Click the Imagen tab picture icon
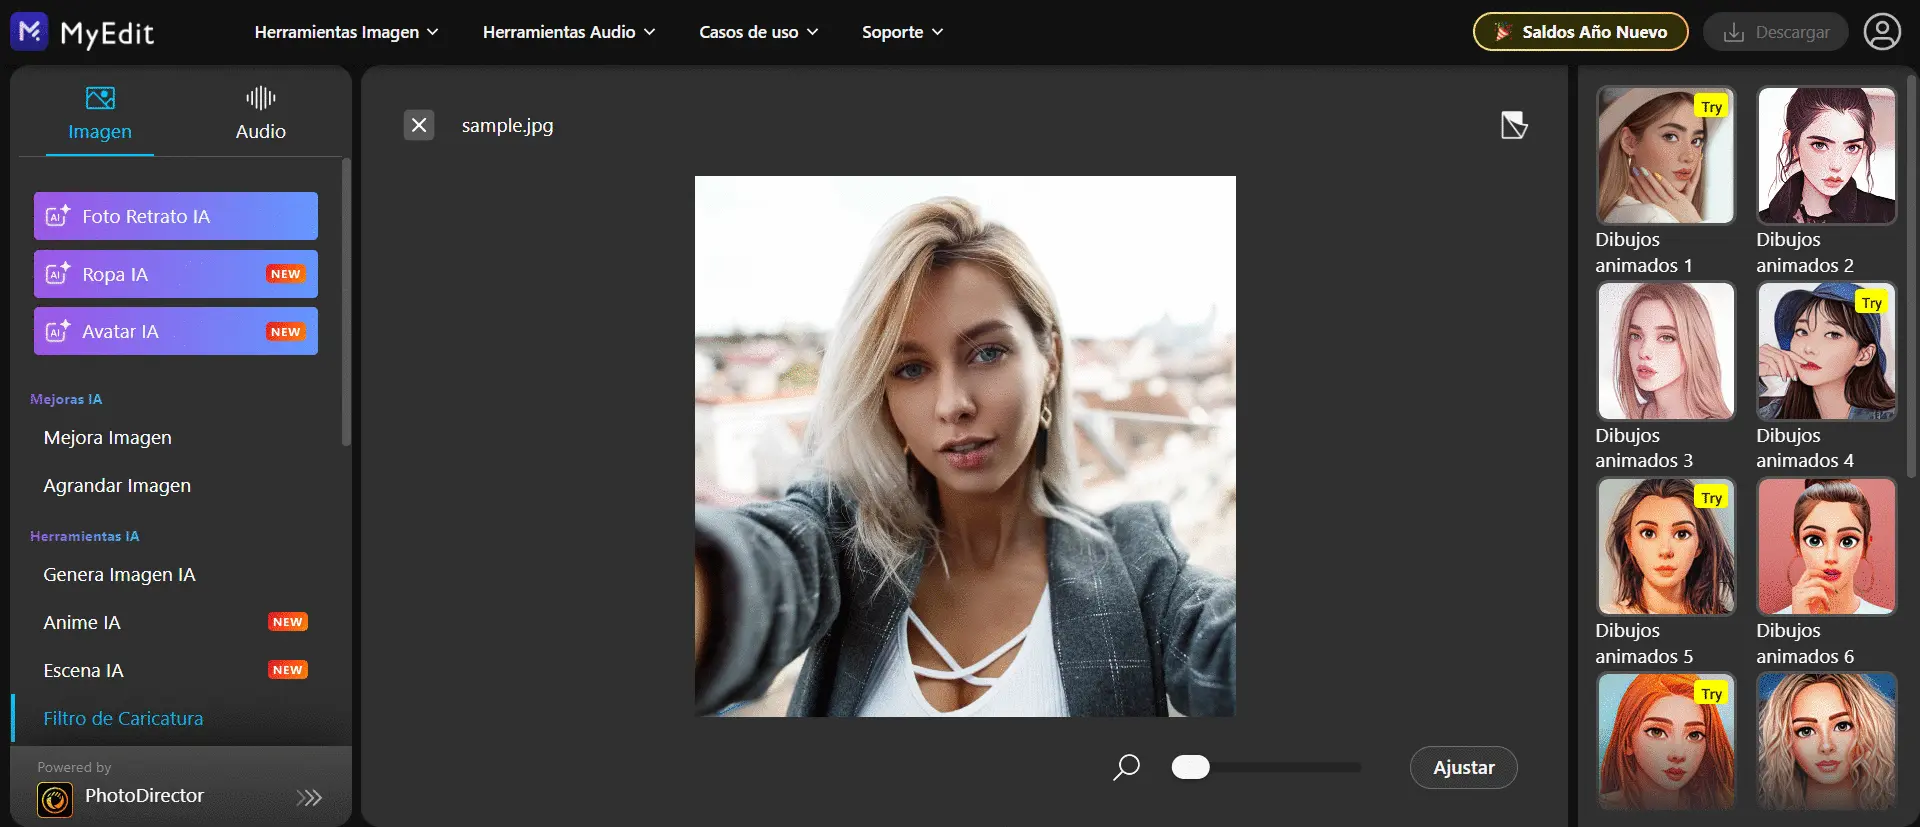 click(x=100, y=98)
